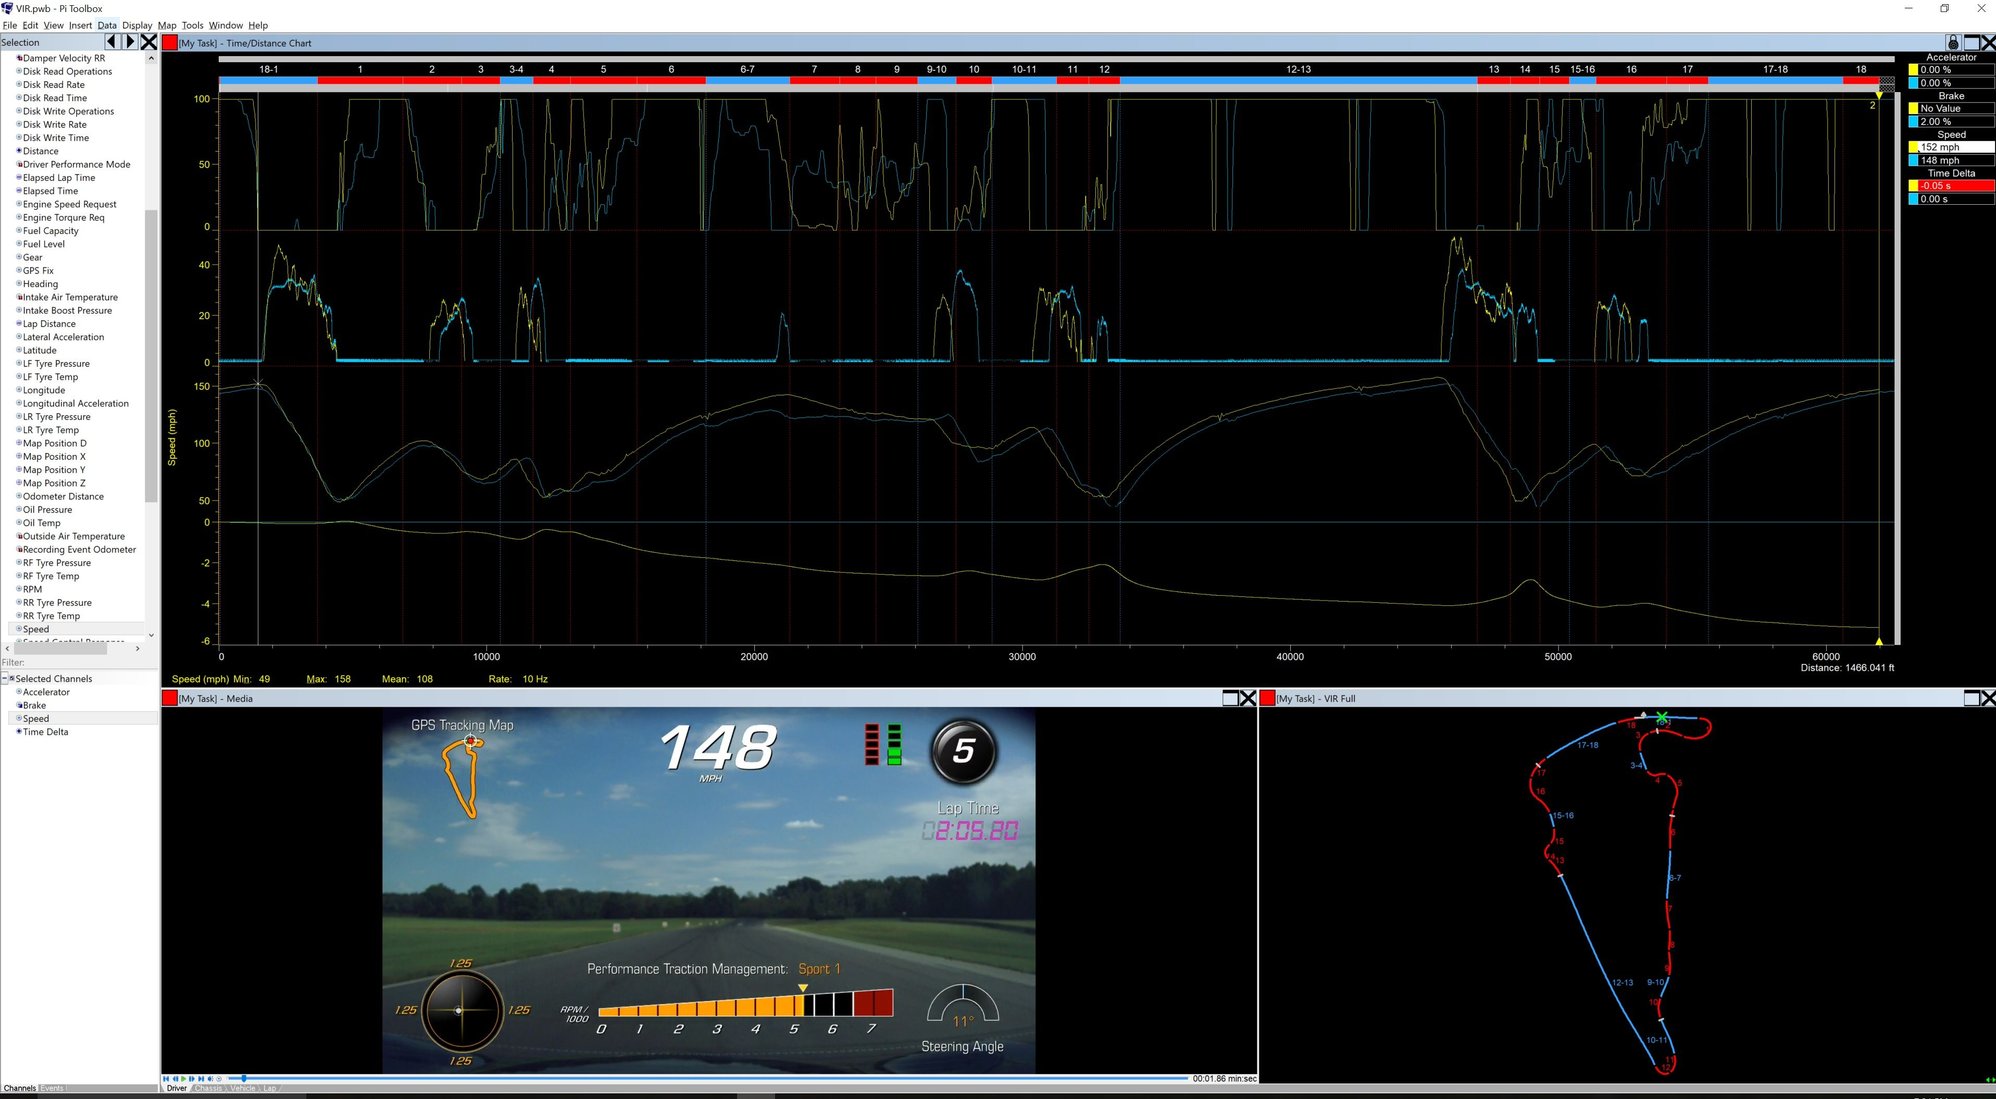Toggle the Accelerator channel indicator under Selected Channels

(x=19, y=692)
